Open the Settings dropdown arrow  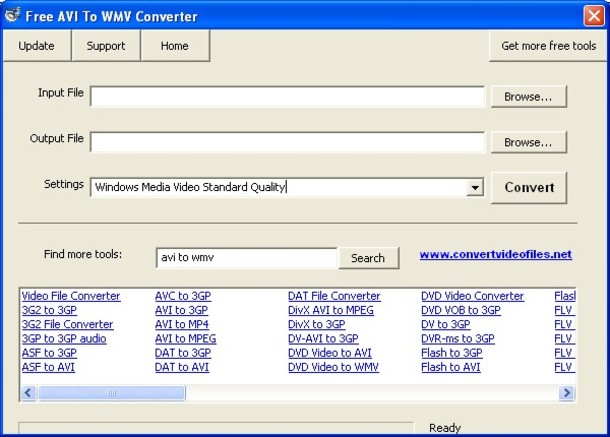click(475, 188)
